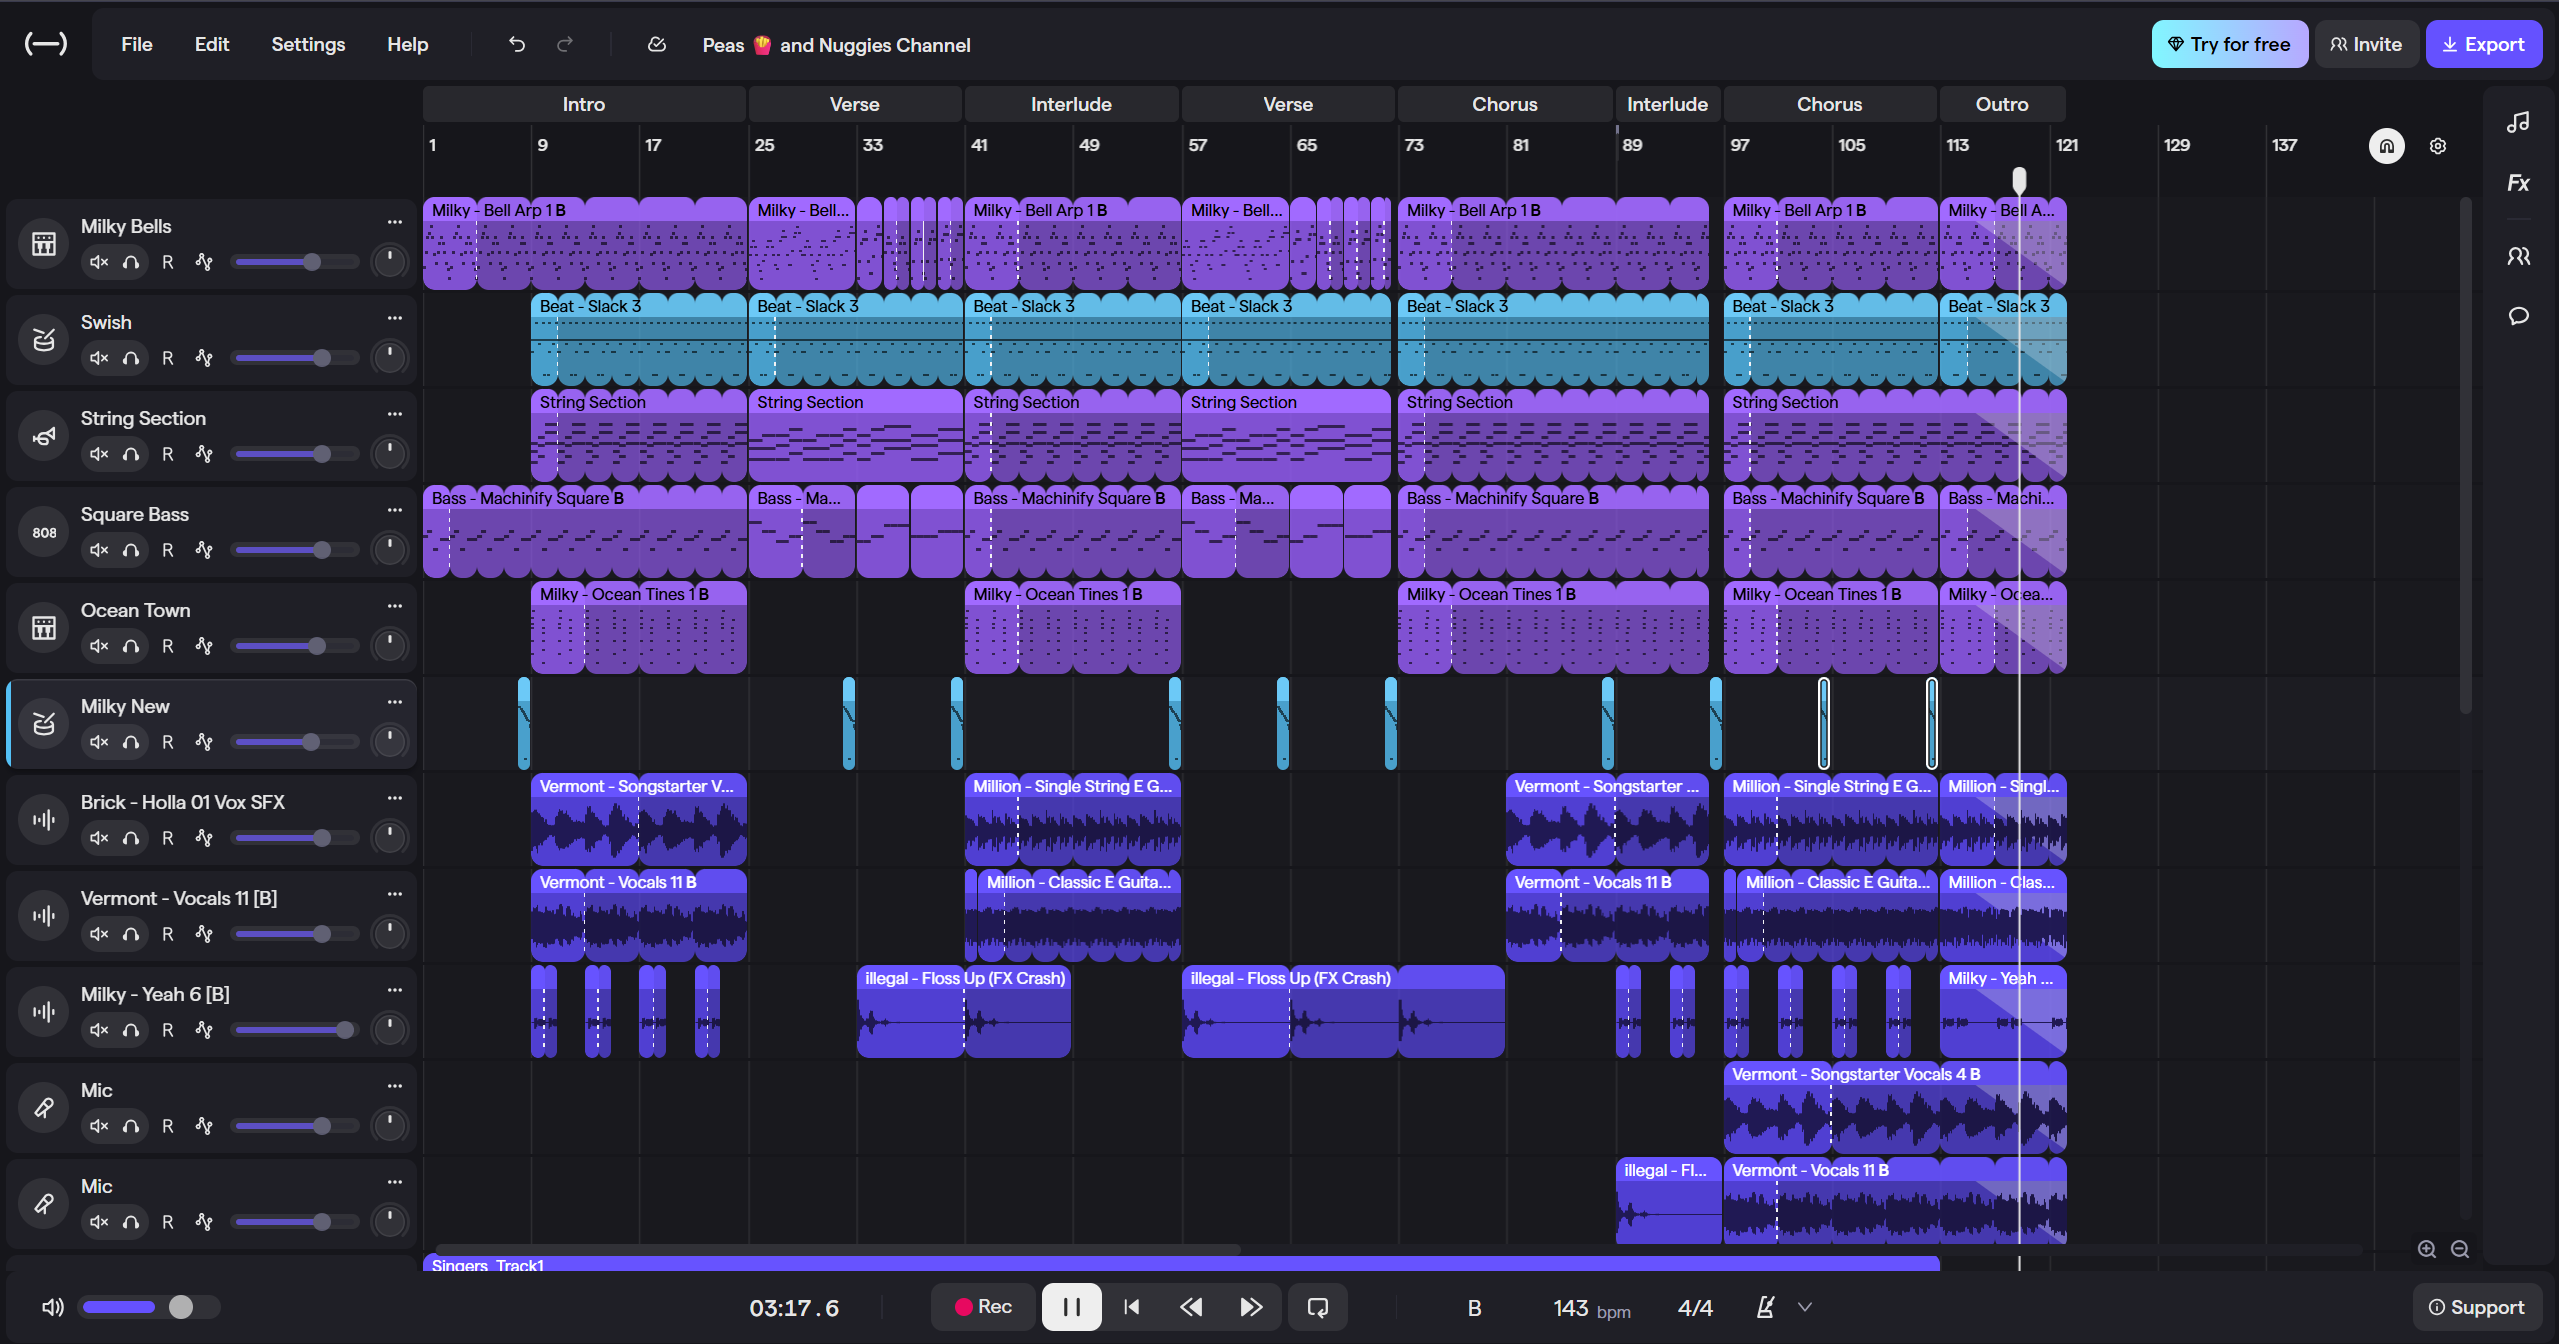Zoom in the timeline
This screenshot has height=1344, width=2559.
point(2427,1249)
